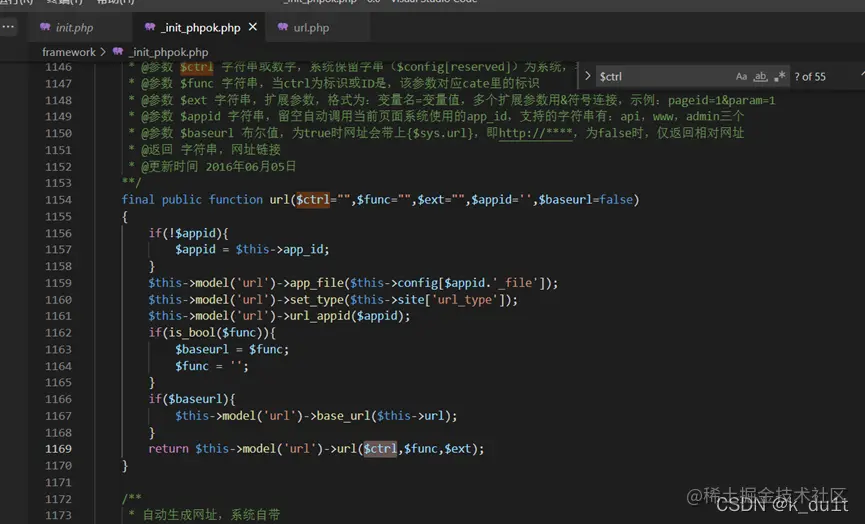Viewport: 865px width, 524px height.
Task: Click line number 1162
Action: pos(58,333)
